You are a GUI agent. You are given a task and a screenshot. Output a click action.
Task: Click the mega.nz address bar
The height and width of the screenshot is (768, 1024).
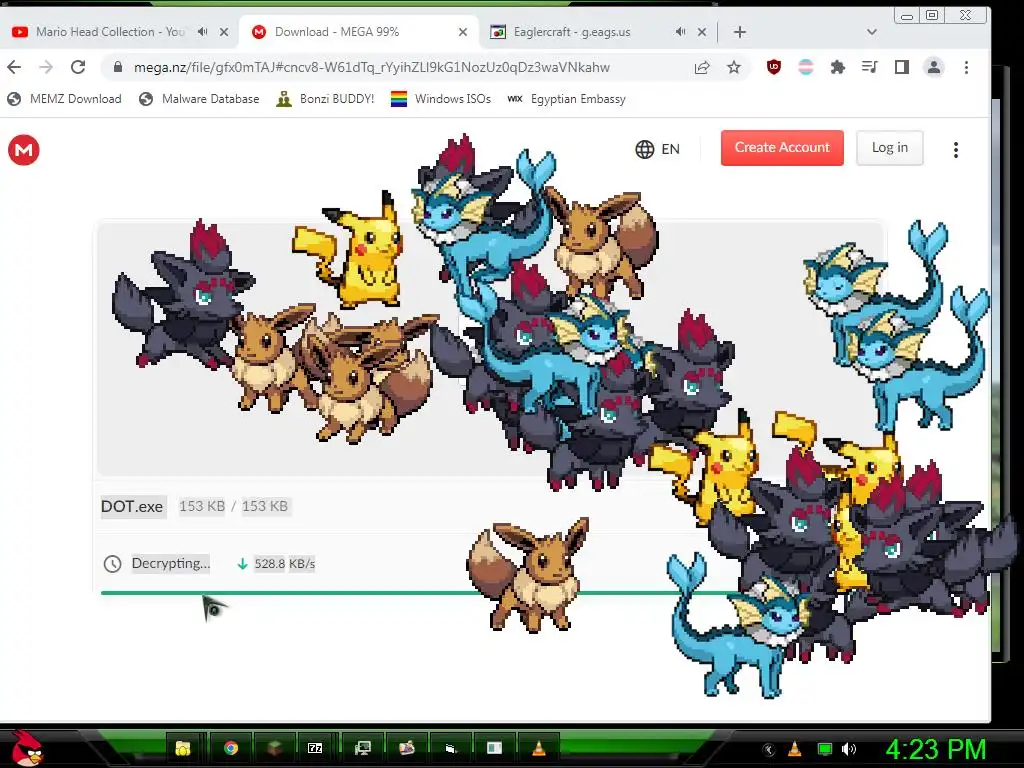click(372, 67)
